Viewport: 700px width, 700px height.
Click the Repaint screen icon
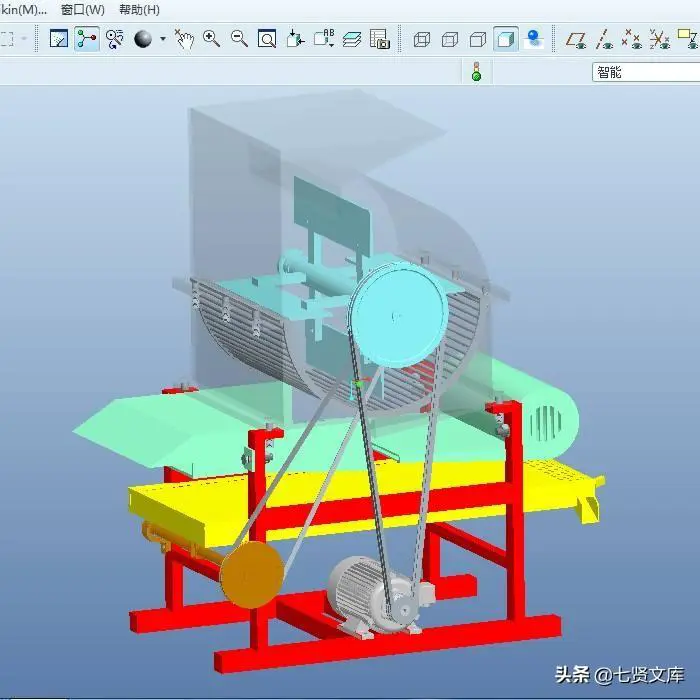coord(58,39)
